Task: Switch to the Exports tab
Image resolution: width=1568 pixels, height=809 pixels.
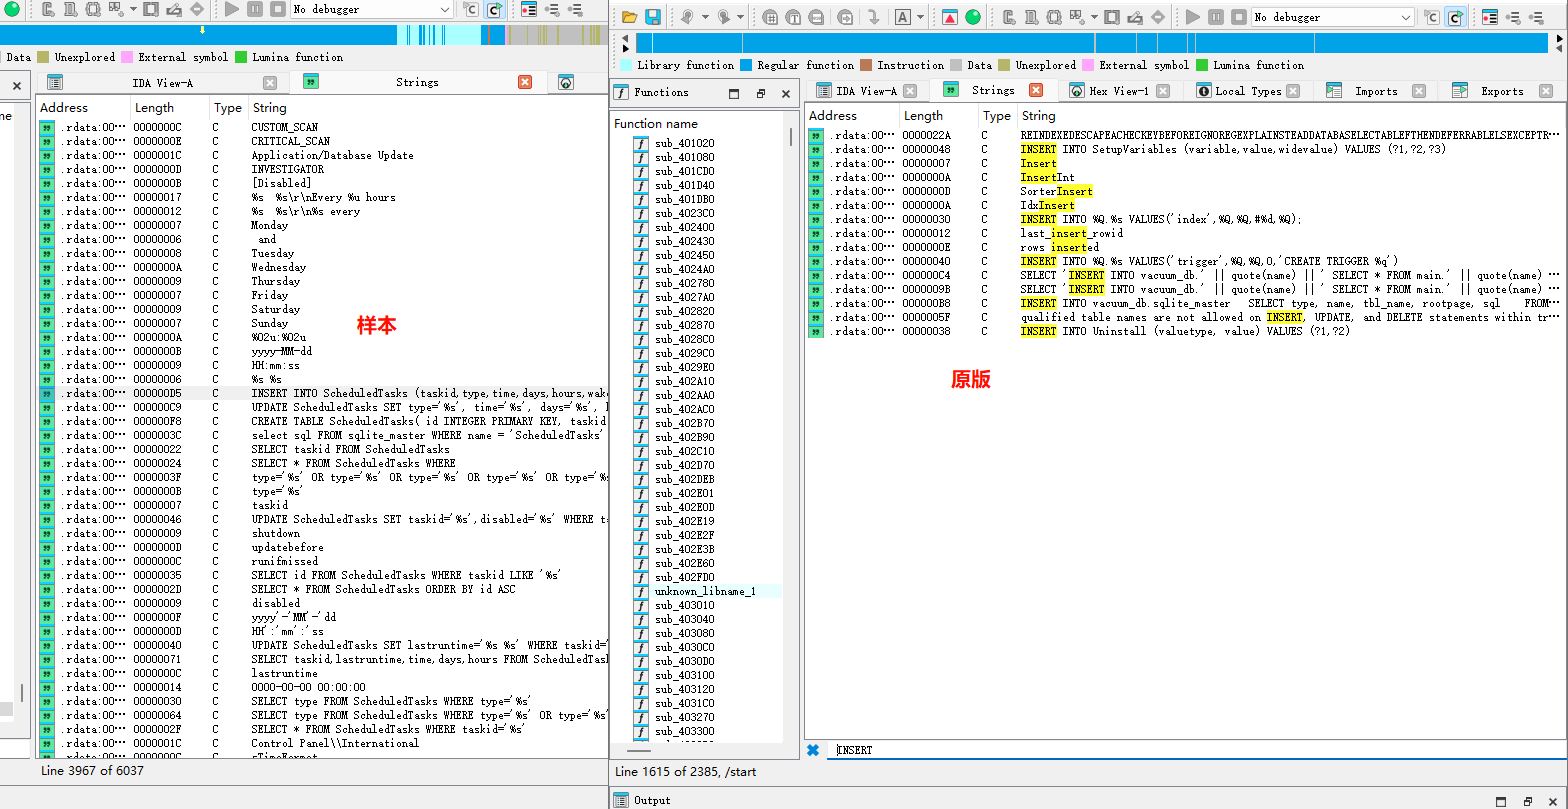Action: tap(1502, 91)
